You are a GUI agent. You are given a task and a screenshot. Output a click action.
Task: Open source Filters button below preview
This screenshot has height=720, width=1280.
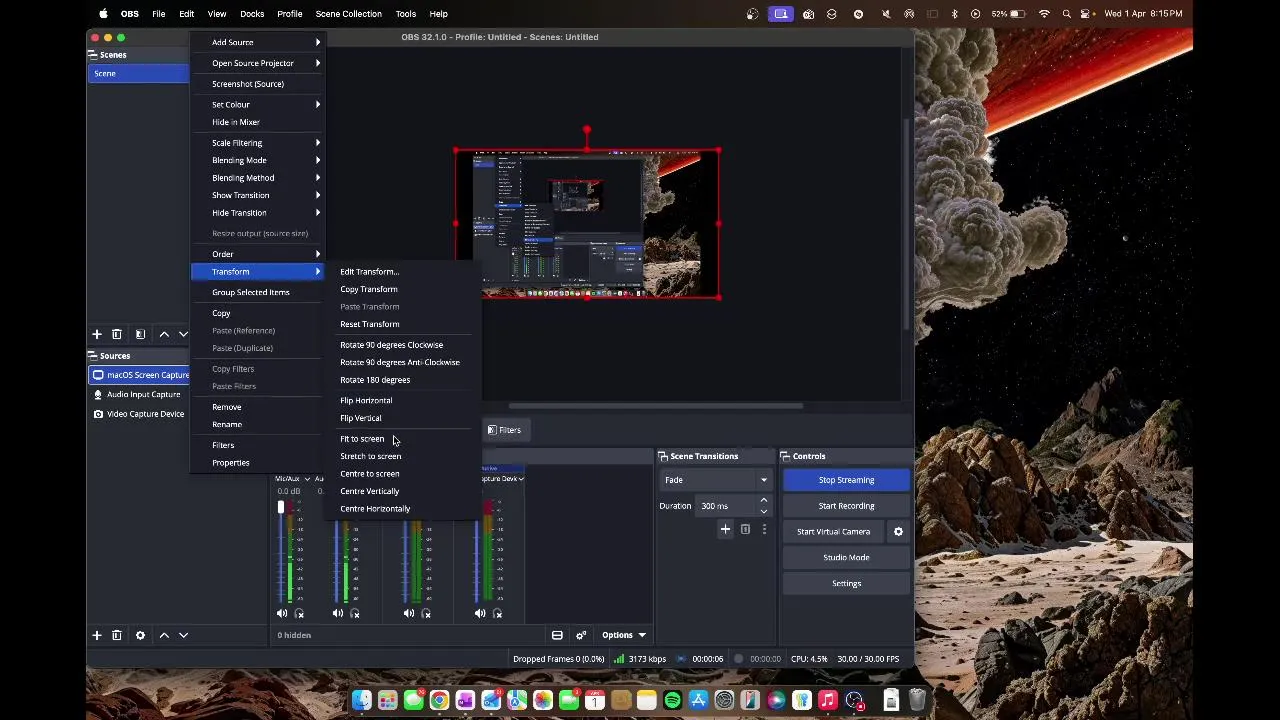[x=504, y=430]
